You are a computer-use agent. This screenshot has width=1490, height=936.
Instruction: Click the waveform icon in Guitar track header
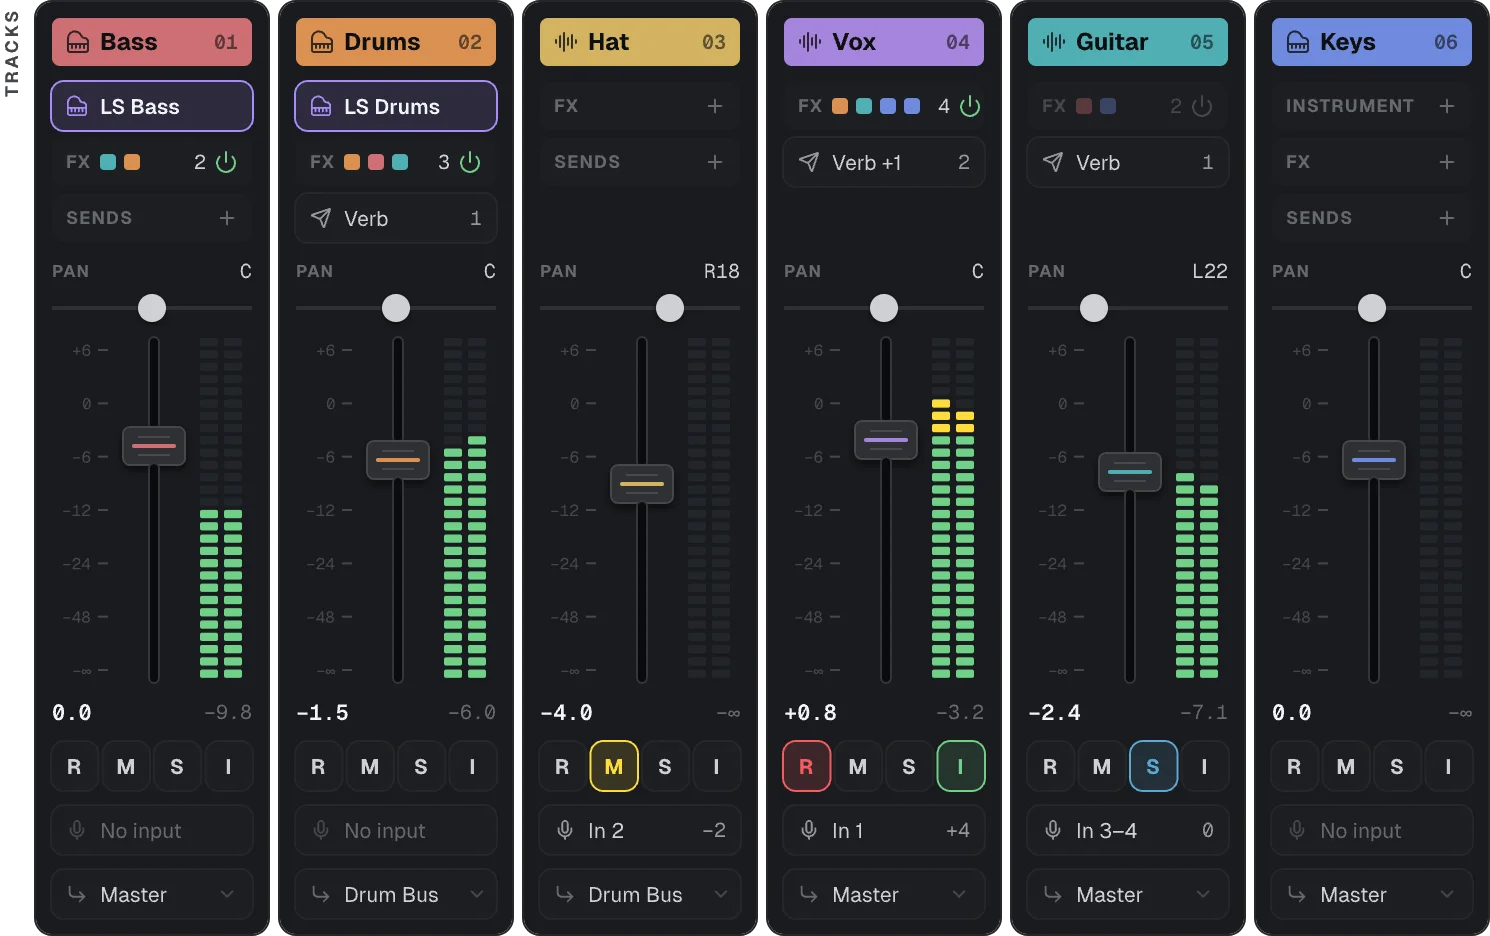point(1054,42)
